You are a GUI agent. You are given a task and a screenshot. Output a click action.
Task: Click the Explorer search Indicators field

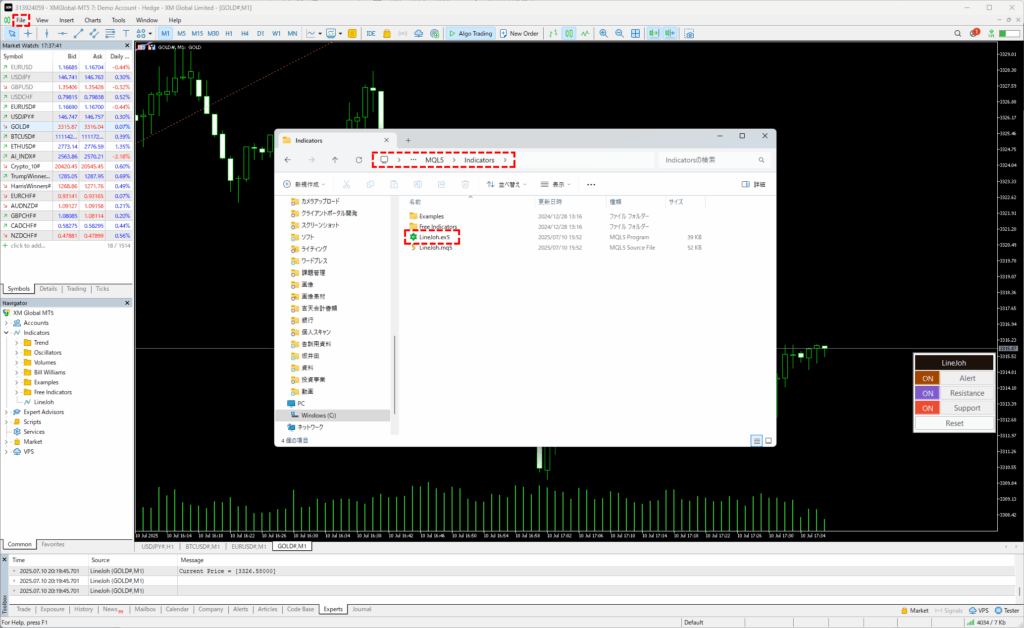[712, 160]
